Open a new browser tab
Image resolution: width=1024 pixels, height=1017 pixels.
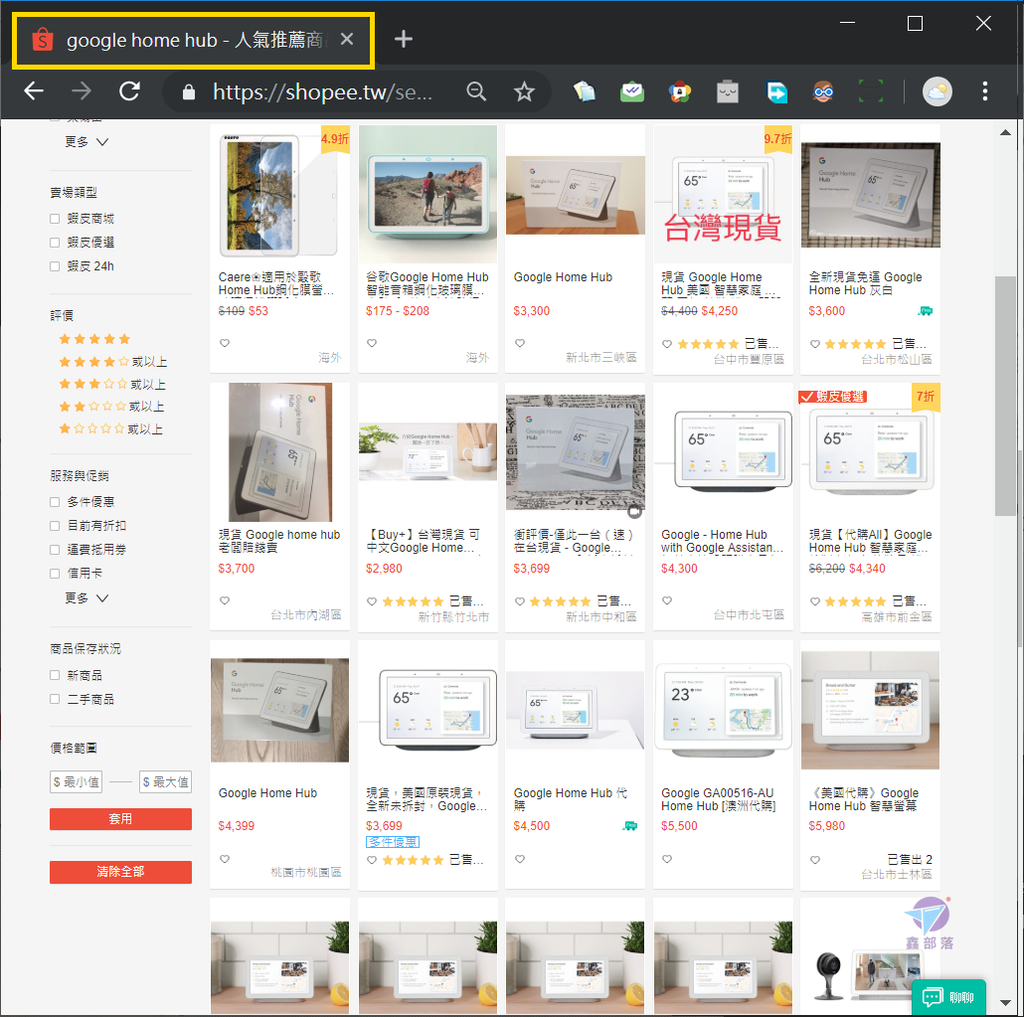404,39
